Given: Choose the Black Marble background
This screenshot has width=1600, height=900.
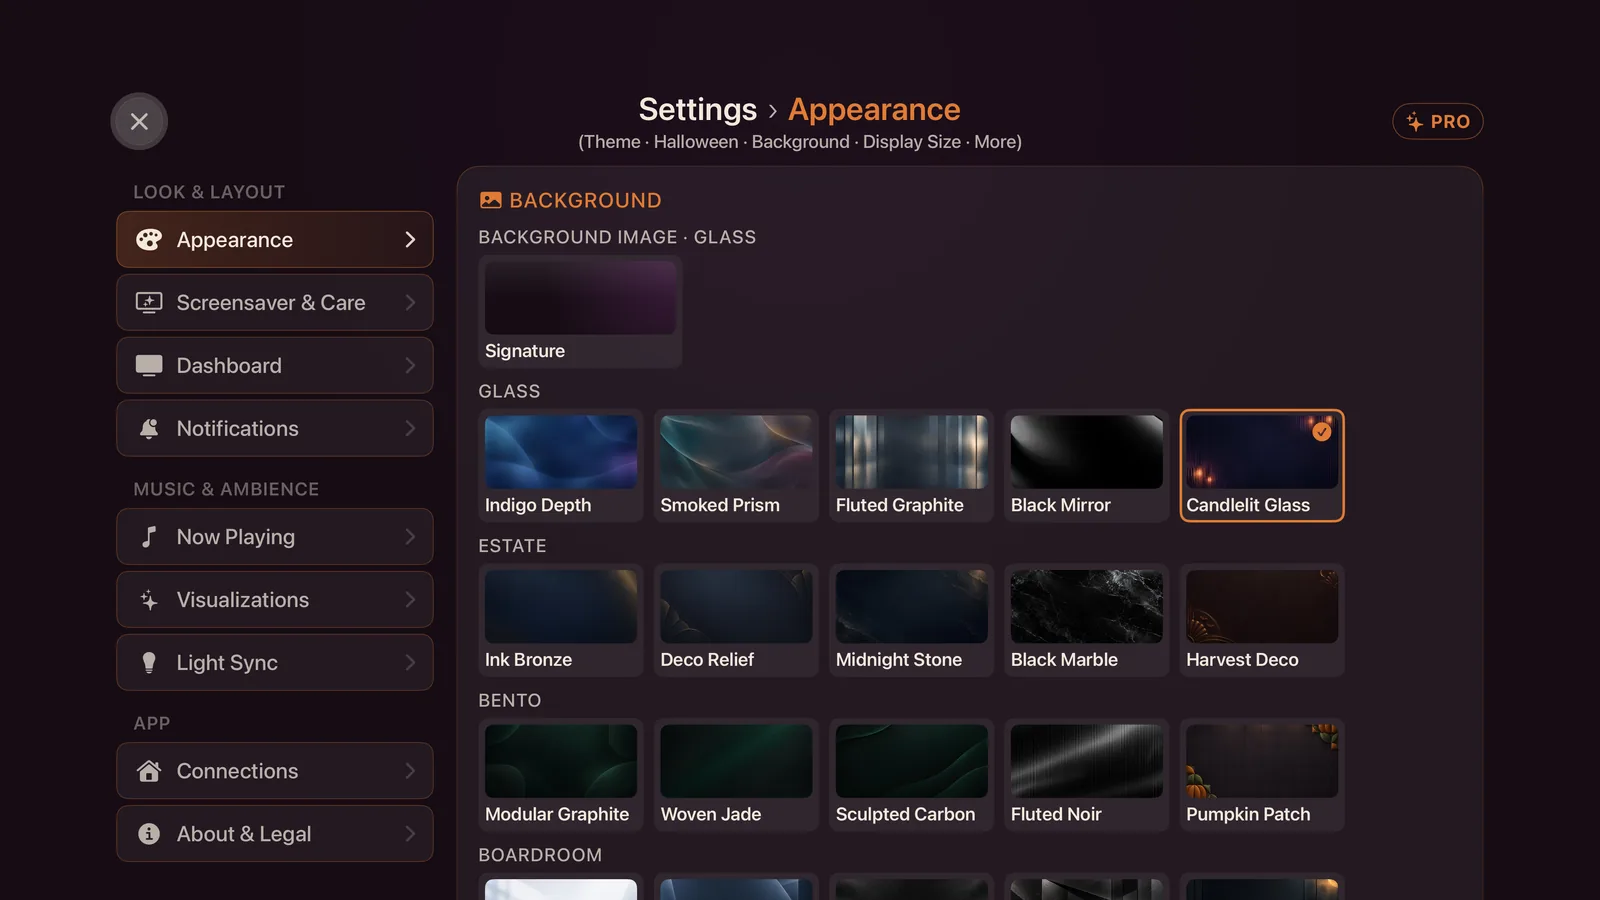Looking at the screenshot, I should [1087, 620].
